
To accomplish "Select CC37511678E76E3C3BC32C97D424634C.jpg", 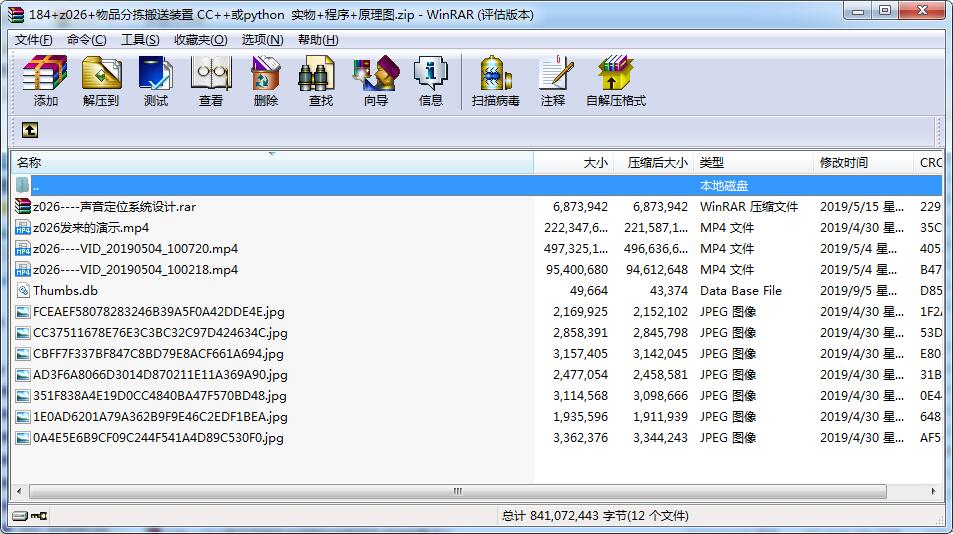I will coord(160,333).
